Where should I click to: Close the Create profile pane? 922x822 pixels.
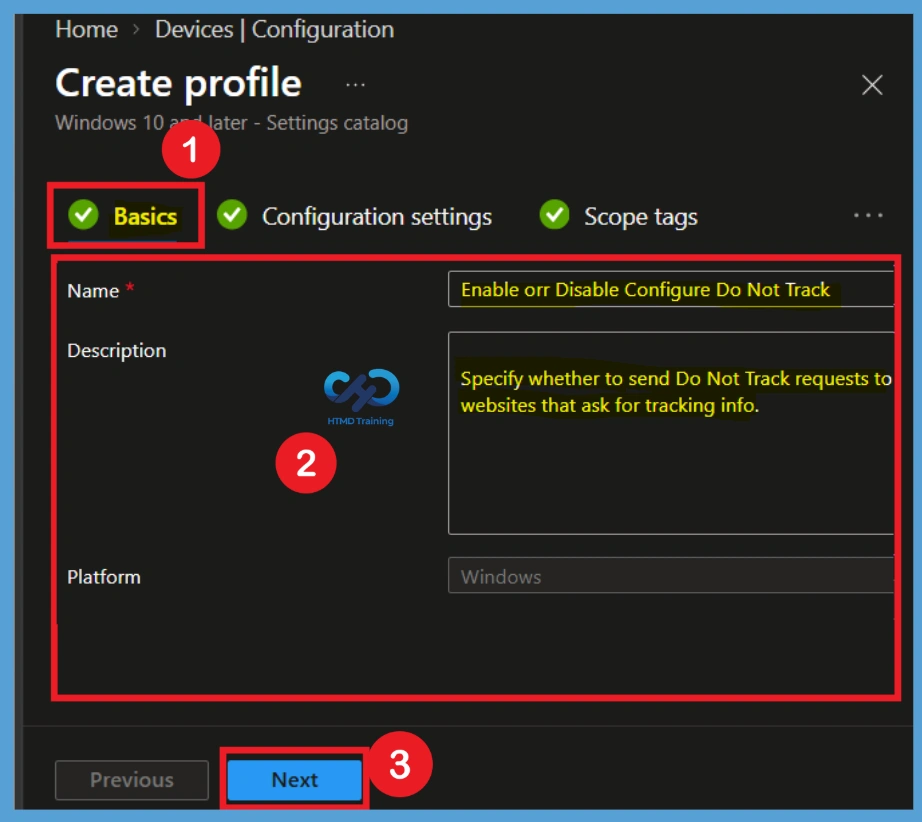pyautogui.click(x=872, y=85)
